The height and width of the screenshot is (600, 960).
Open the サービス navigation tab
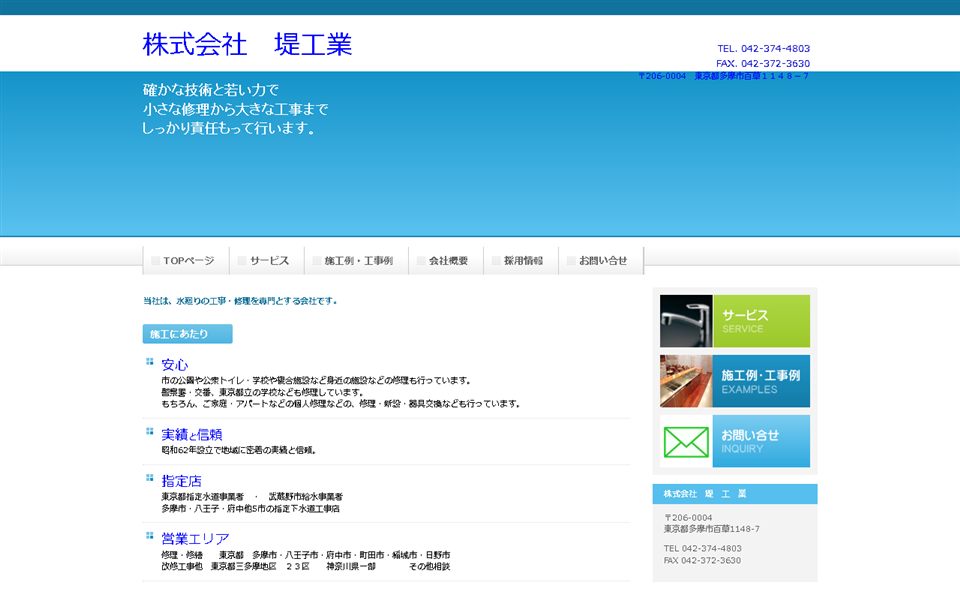click(267, 261)
